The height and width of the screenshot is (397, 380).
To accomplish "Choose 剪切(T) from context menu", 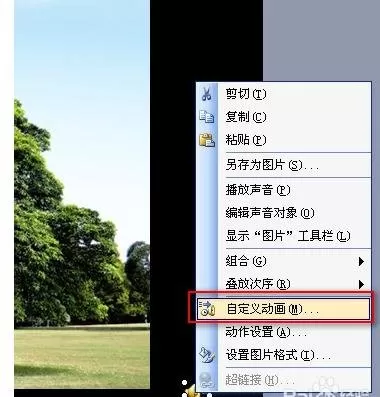I will point(283,94).
